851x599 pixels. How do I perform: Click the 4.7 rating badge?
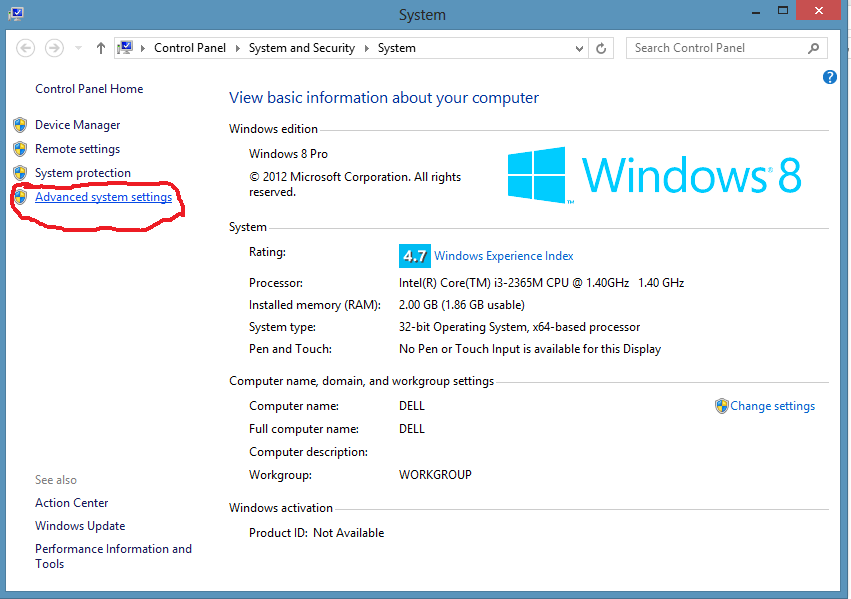click(x=415, y=256)
